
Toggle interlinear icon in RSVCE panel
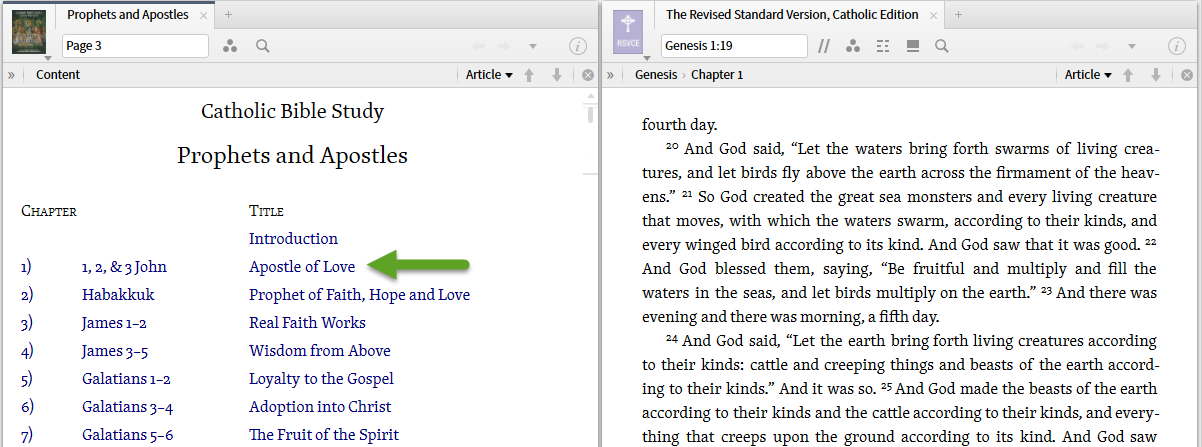(x=883, y=46)
